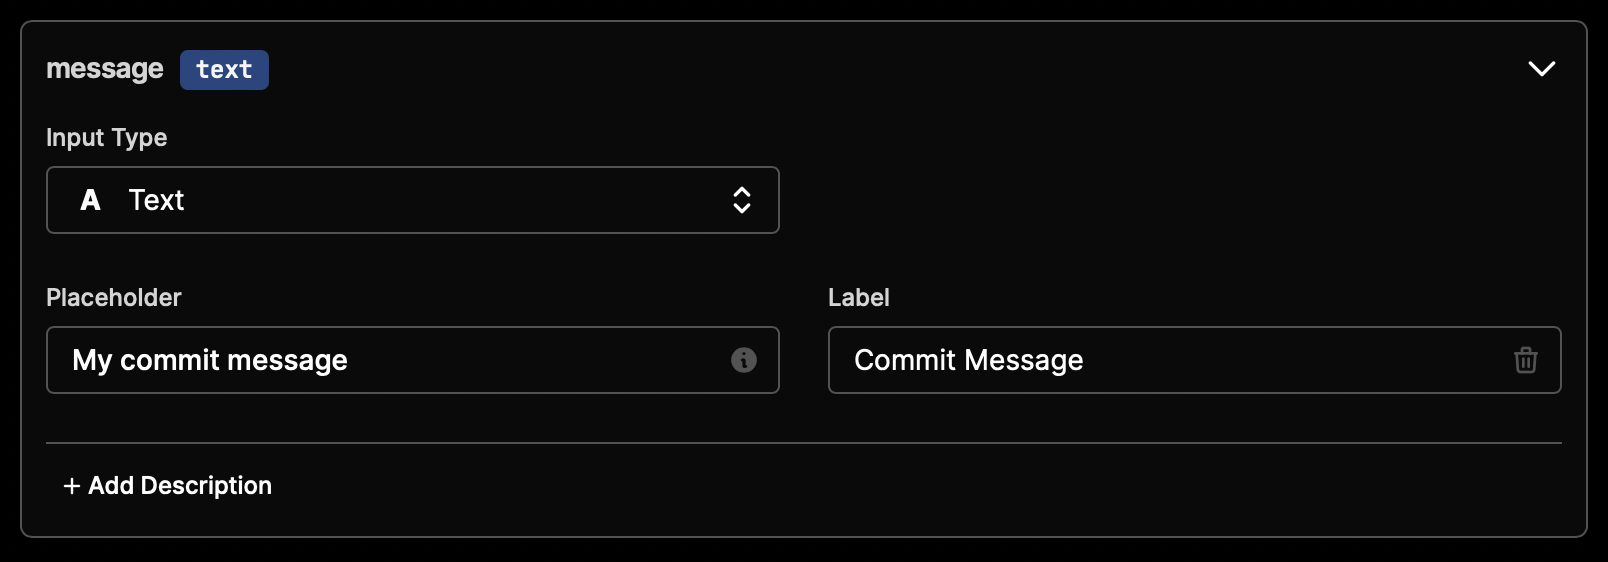Collapse the message section with the chevron
The image size is (1608, 562).
pyautogui.click(x=1541, y=69)
